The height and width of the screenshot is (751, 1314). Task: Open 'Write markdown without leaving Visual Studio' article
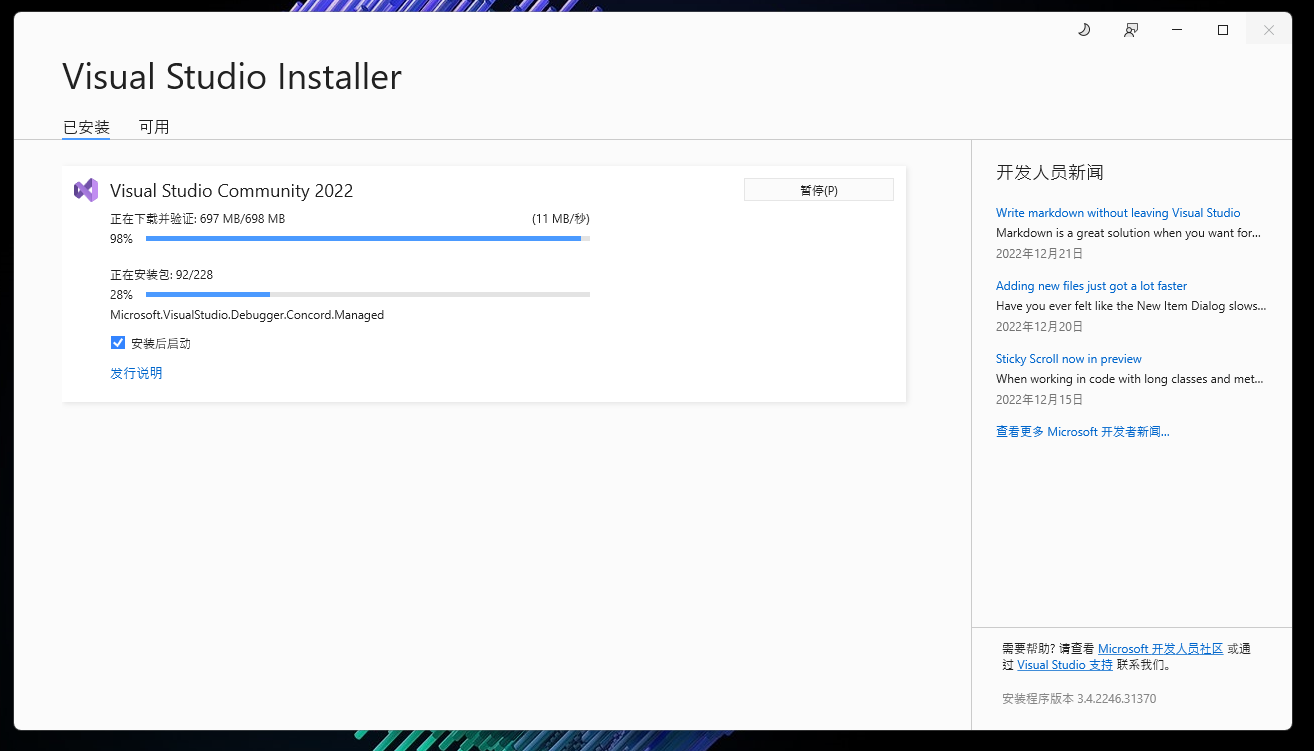click(1118, 213)
